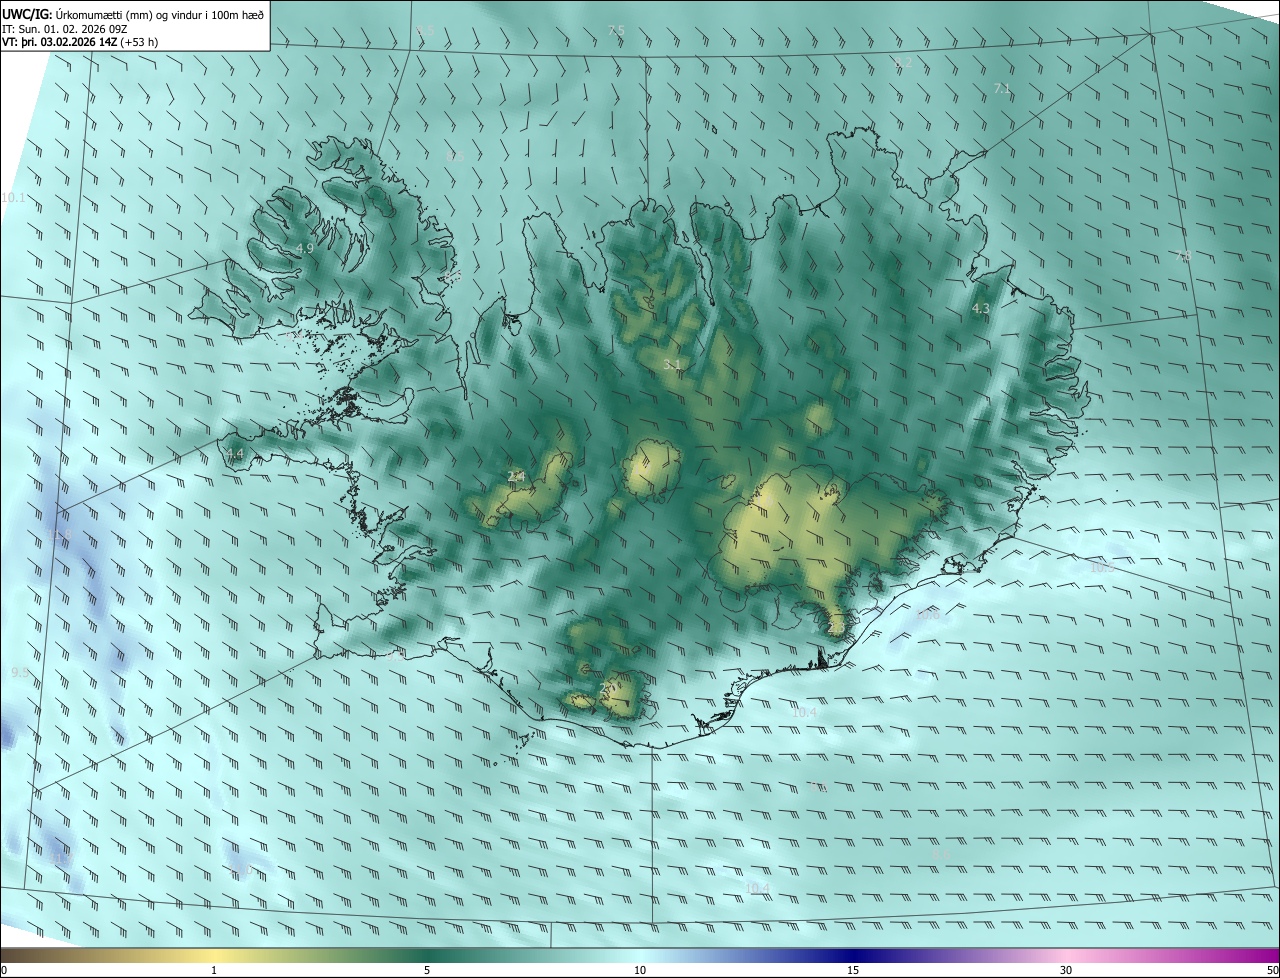Screen dimensions: 1280x978
Task: Click the colorbar tick label '30'
Action: point(1066,970)
